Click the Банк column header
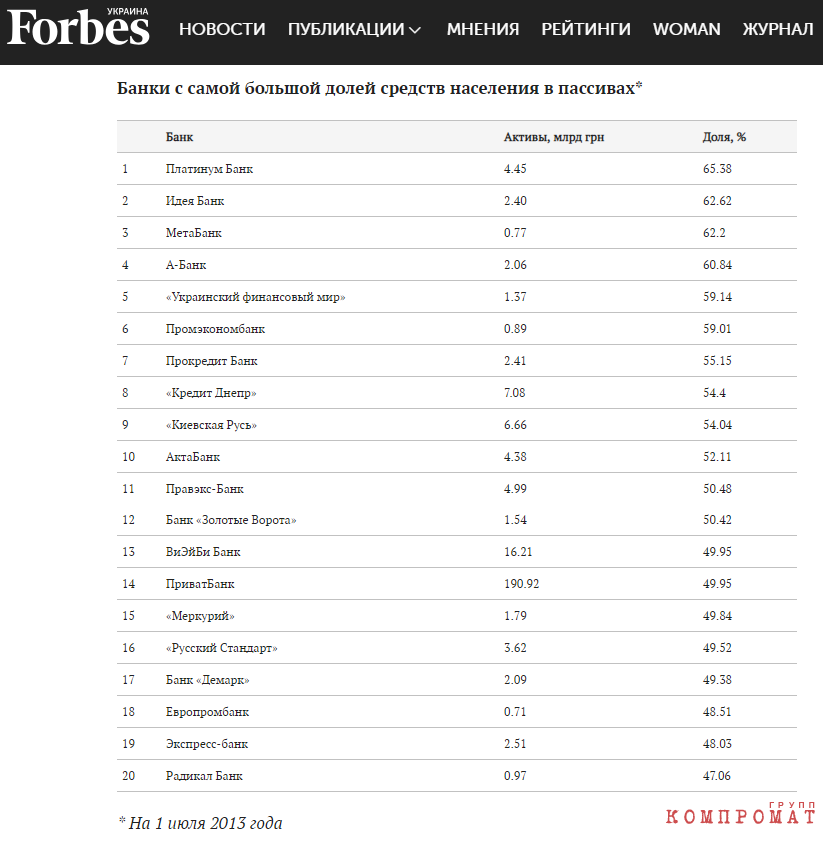Viewport: 826px width, 844px height. tap(179, 137)
